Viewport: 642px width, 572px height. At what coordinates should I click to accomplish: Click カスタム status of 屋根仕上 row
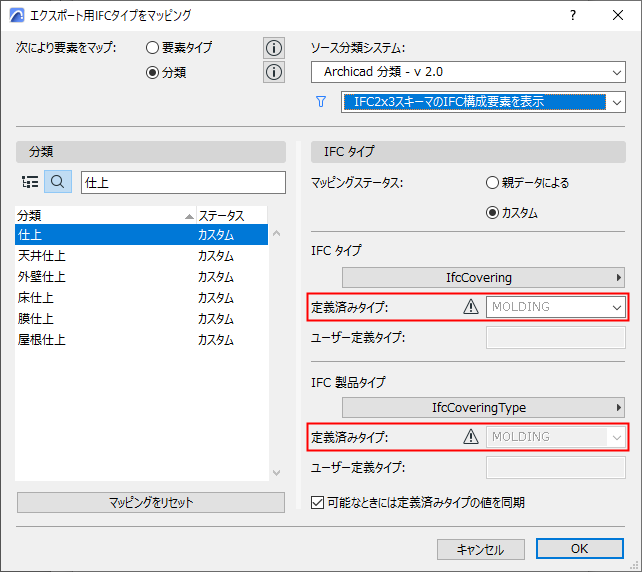(x=216, y=340)
